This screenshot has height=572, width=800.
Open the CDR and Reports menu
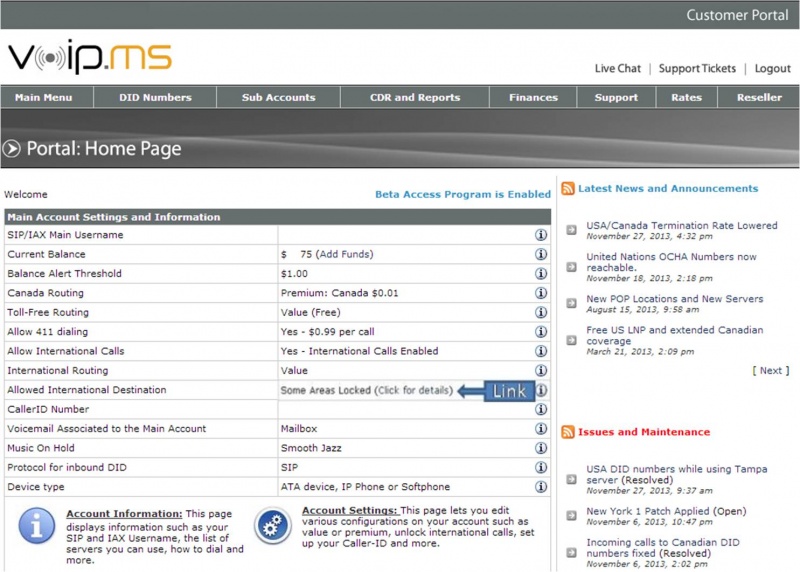pyautogui.click(x=415, y=97)
